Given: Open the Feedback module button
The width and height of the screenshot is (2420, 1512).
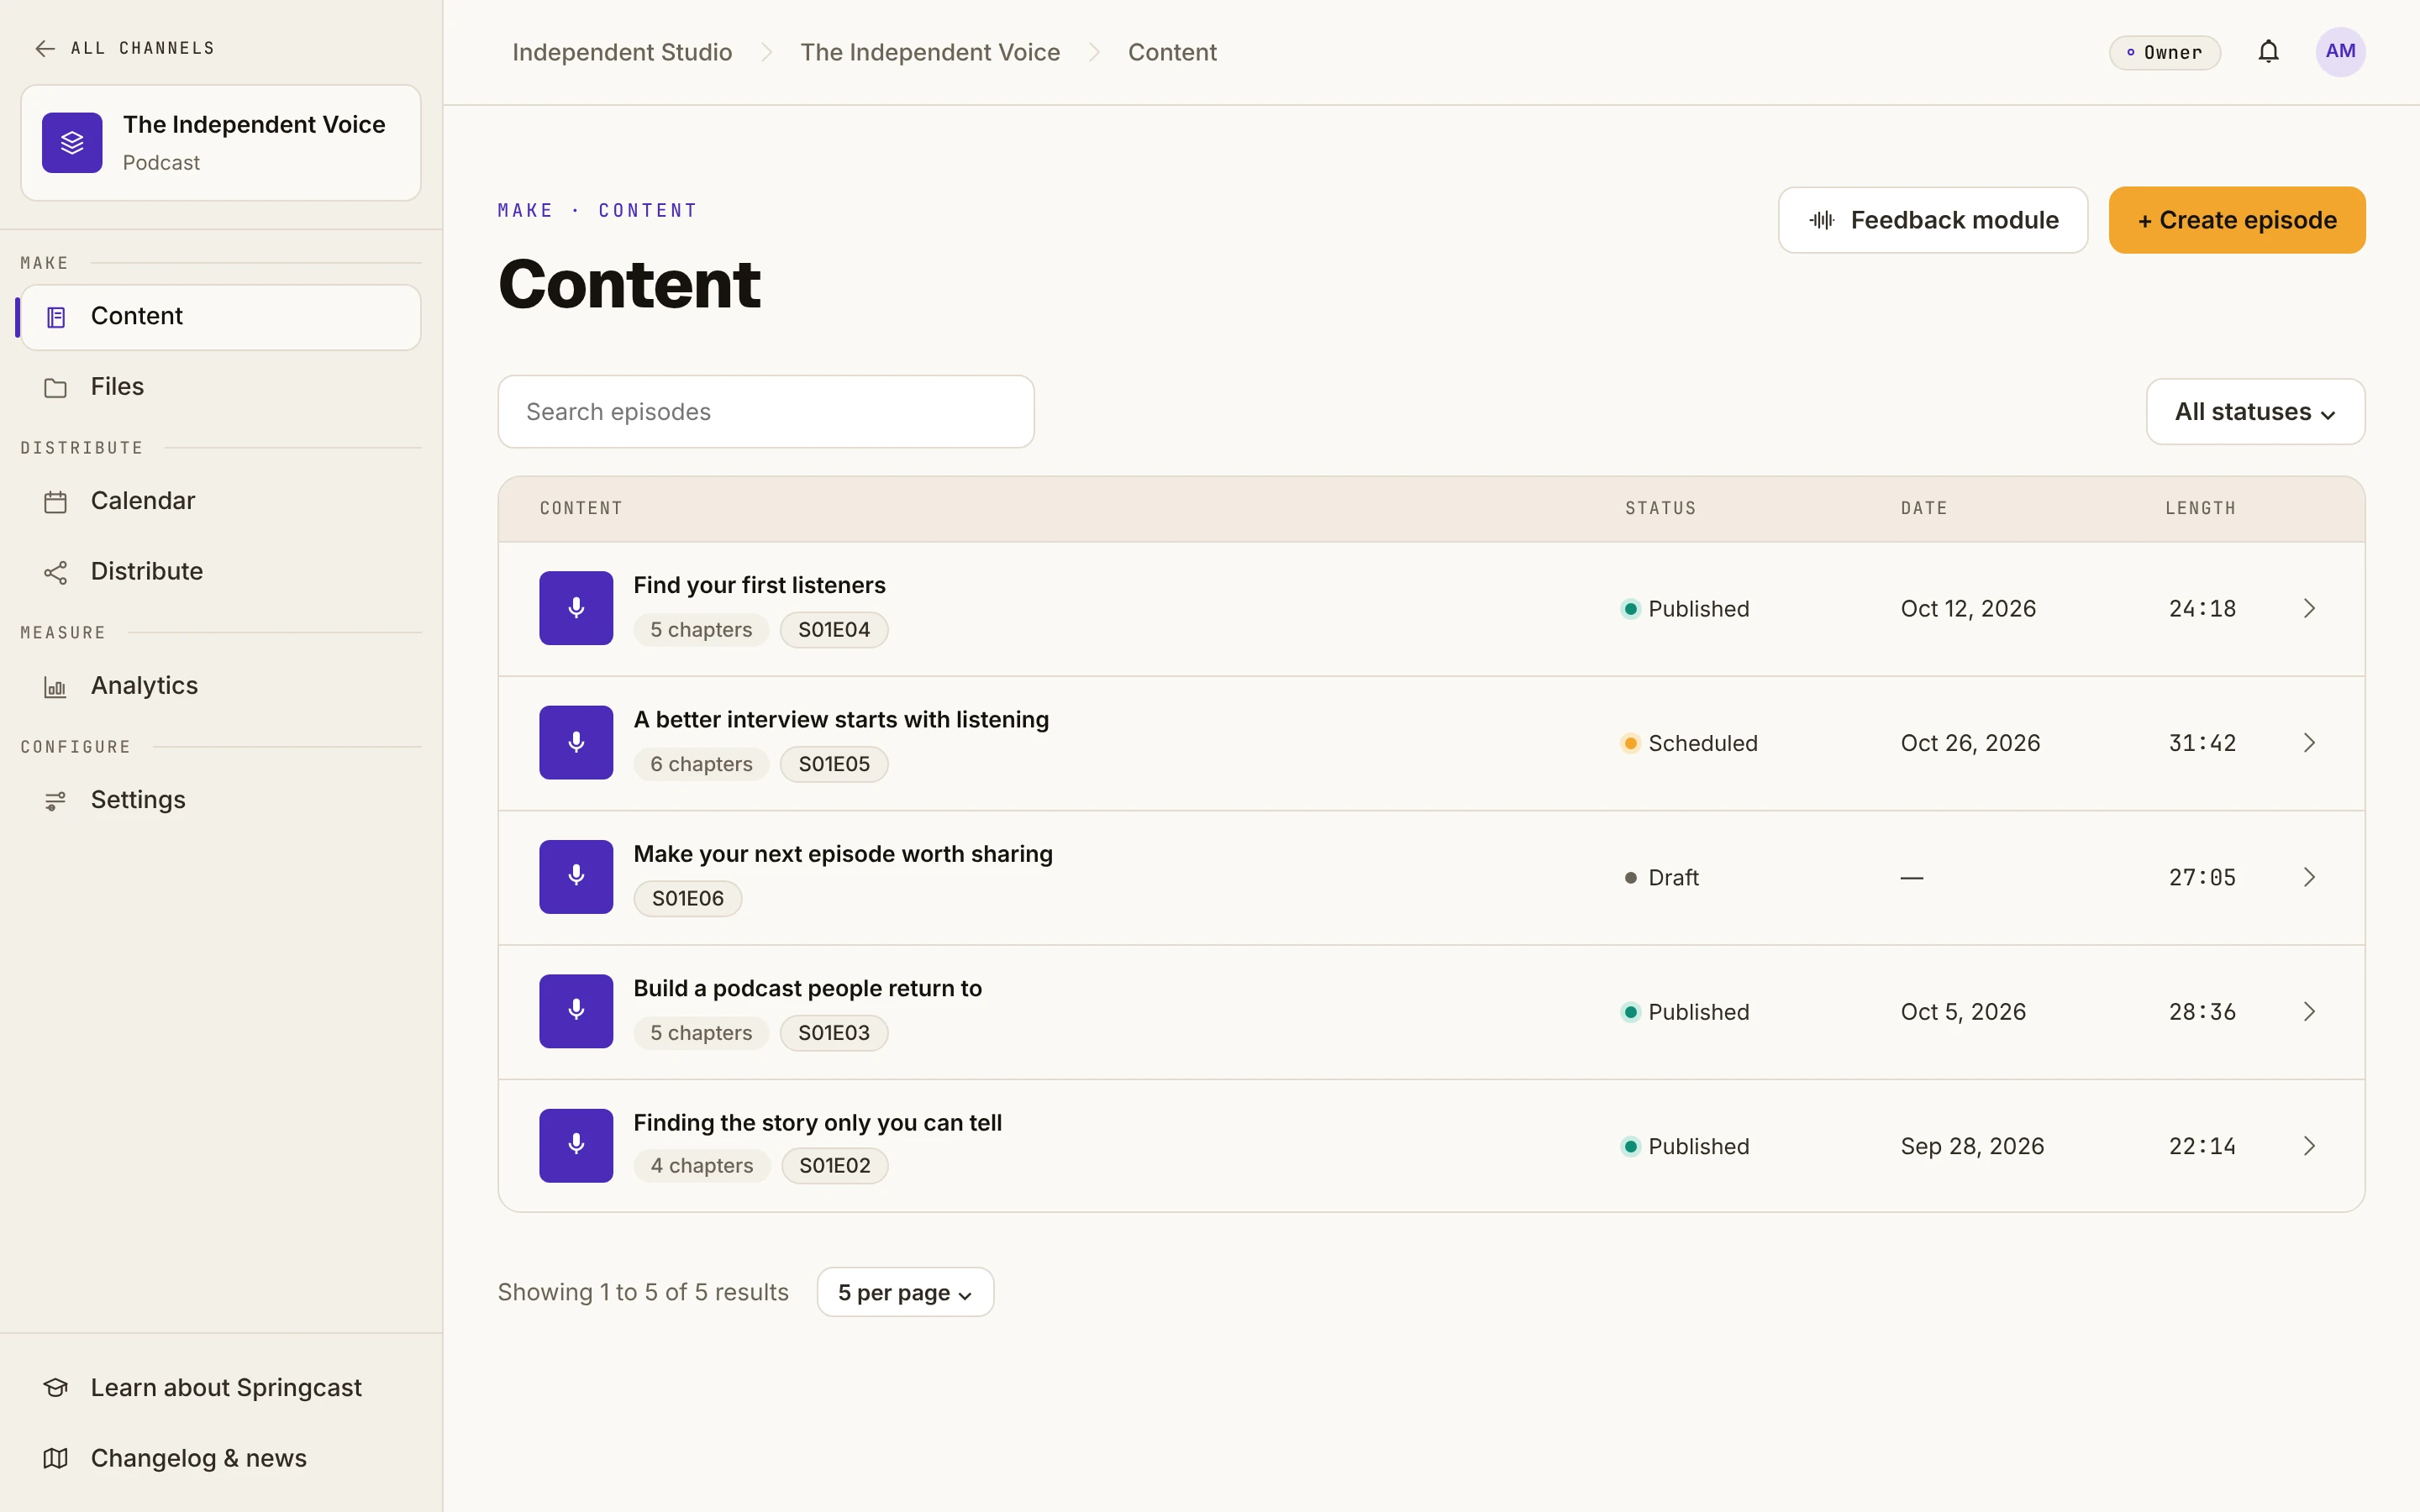Looking at the screenshot, I should [1932, 220].
